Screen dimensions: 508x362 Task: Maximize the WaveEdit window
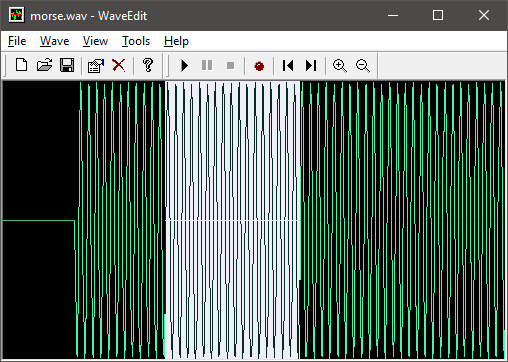(x=438, y=15)
